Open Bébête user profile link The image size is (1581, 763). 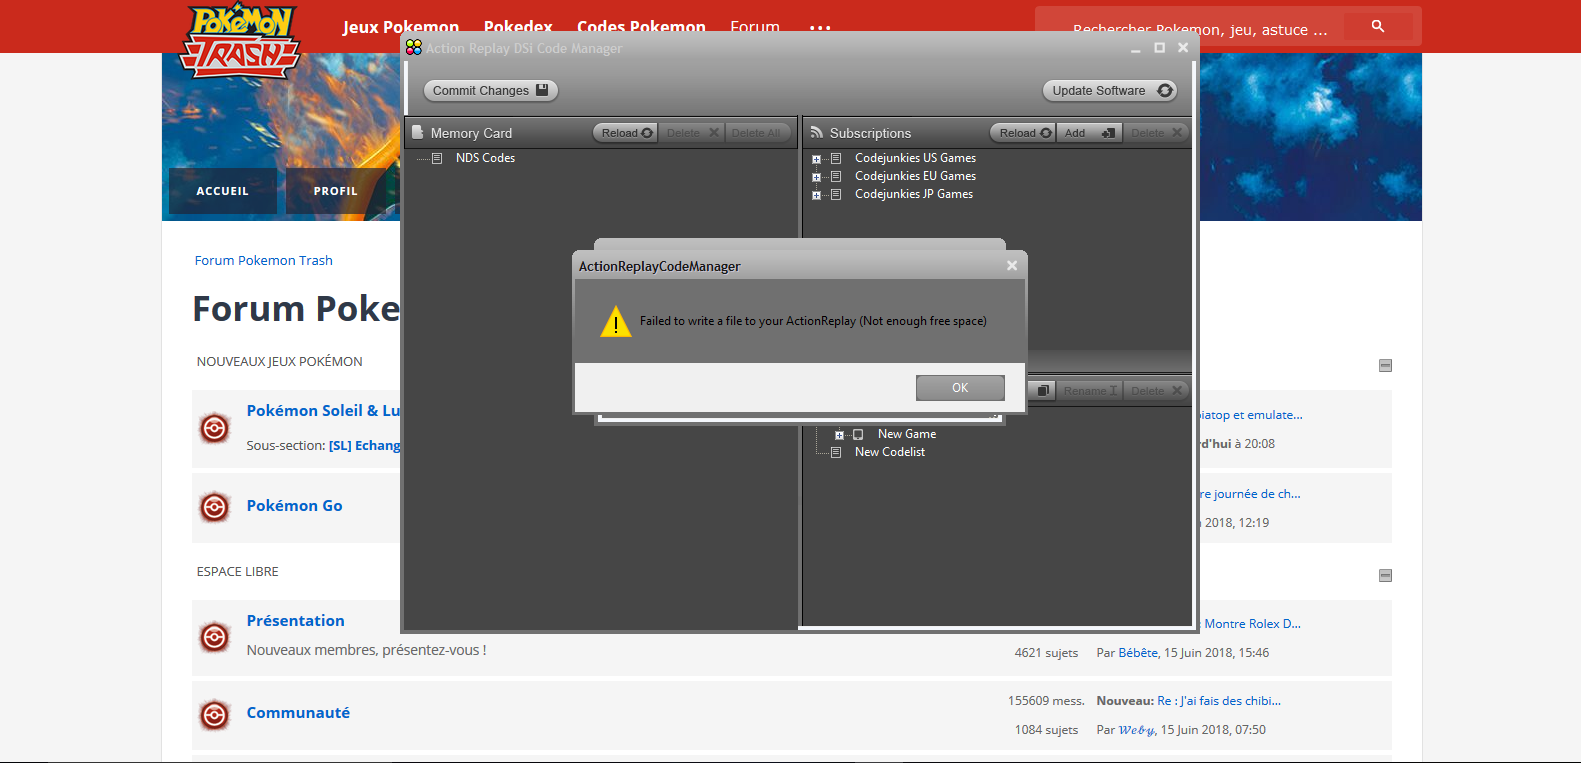click(x=1138, y=653)
